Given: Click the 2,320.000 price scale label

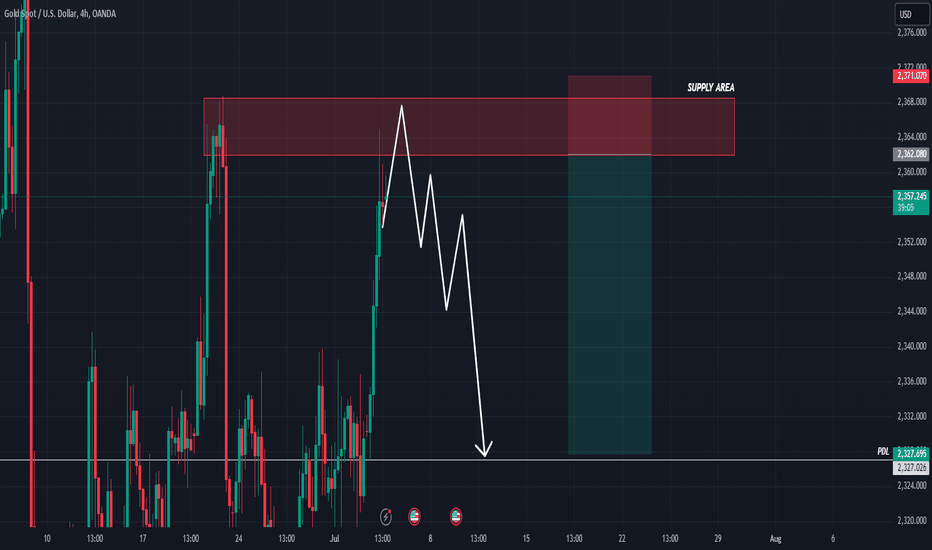Looking at the screenshot, I should [912, 520].
